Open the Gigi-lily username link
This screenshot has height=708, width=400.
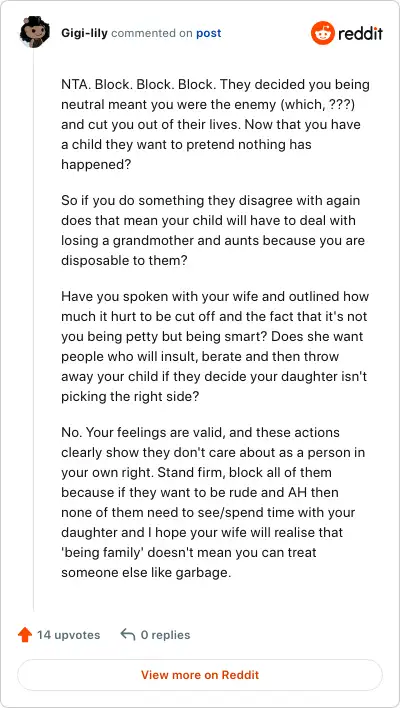coord(84,33)
